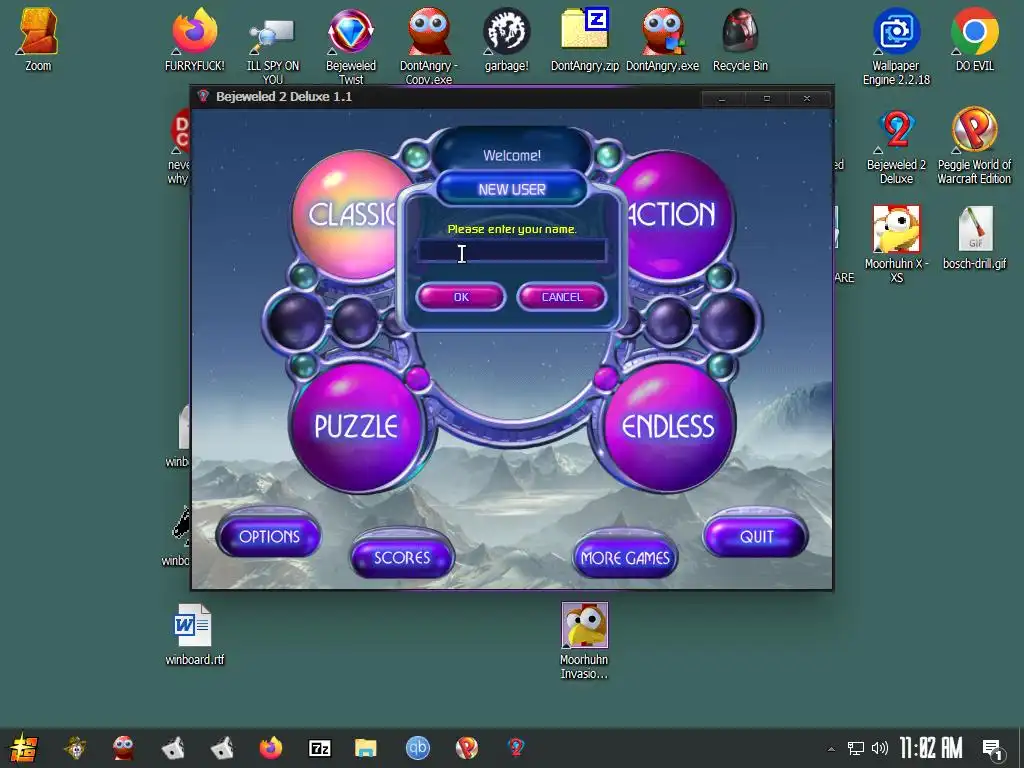Image resolution: width=1024 pixels, height=768 pixels.
Task: Launch the Bejeweled Twist shortcut
Action: coord(351,47)
